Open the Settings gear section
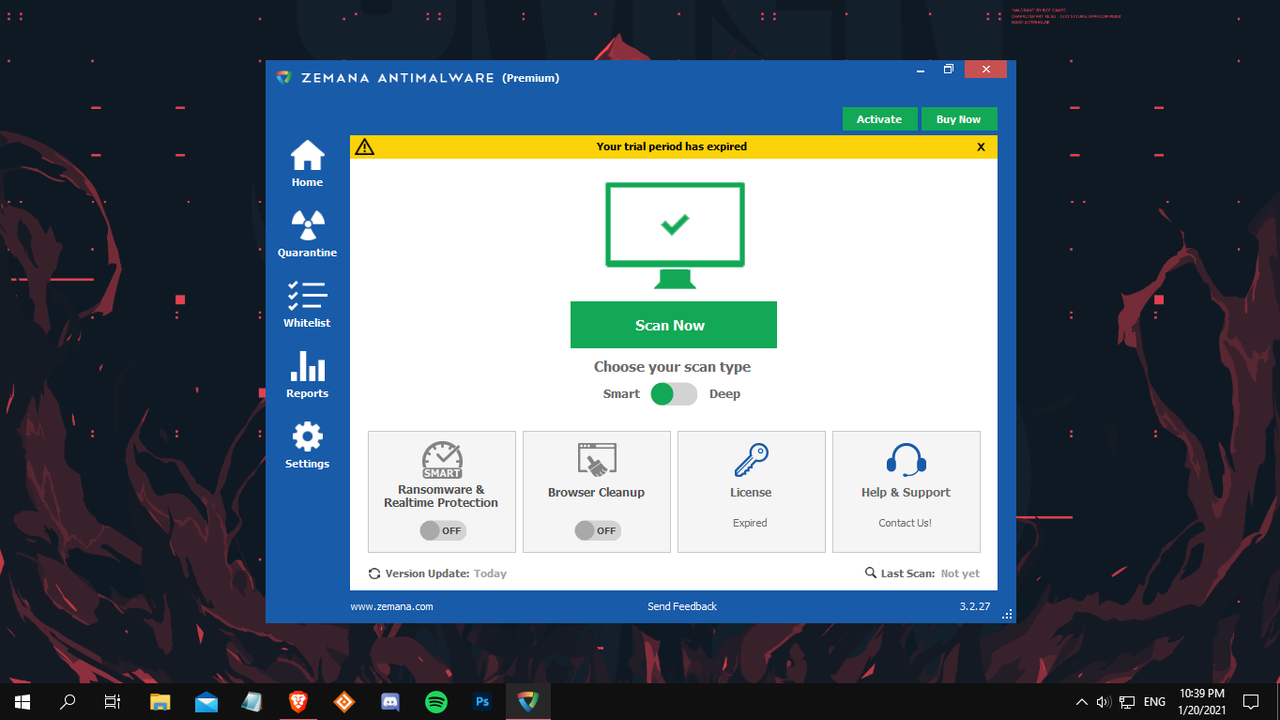Screen dimensions: 1280x720 tap(307, 445)
